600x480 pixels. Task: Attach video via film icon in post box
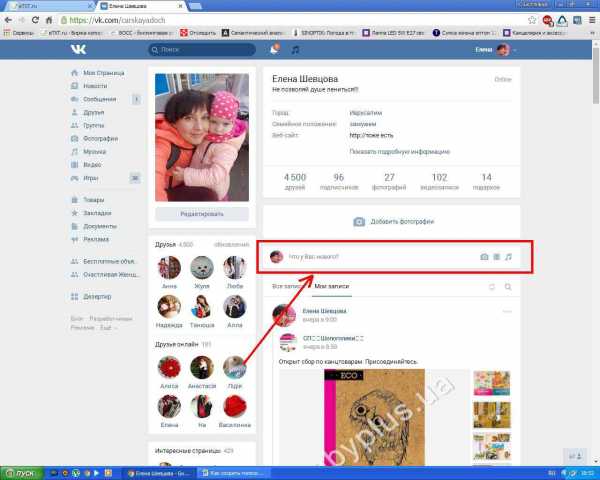click(496, 257)
